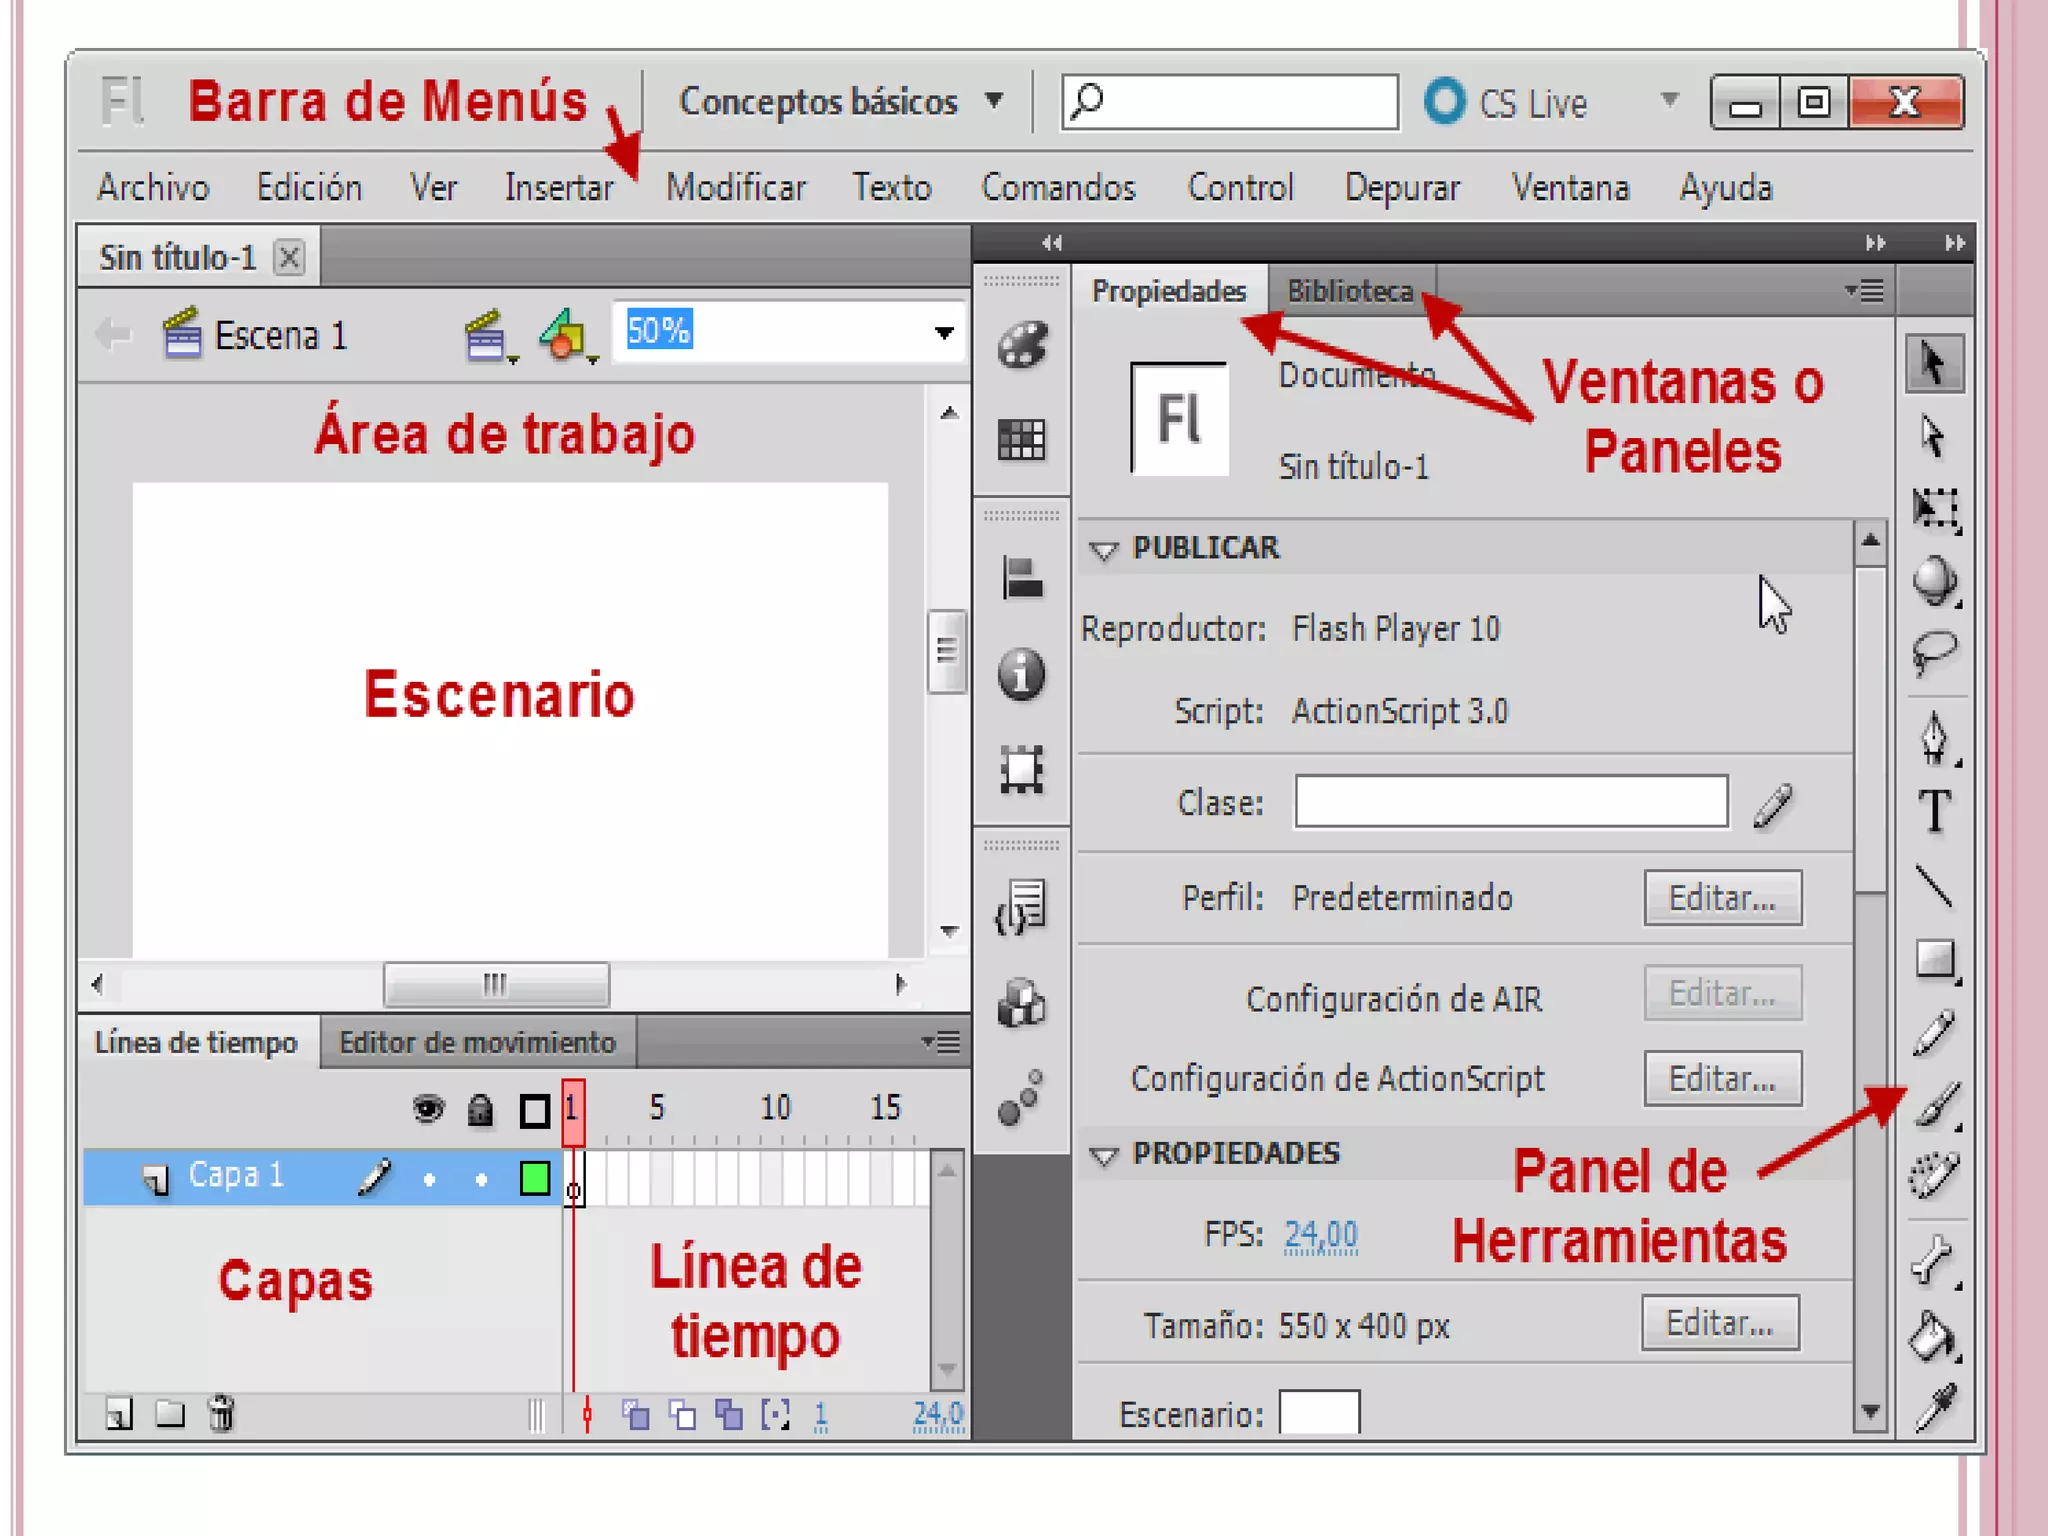2048x1536 pixels.
Task: Click the Escenario color swatch
Action: 1319,1412
